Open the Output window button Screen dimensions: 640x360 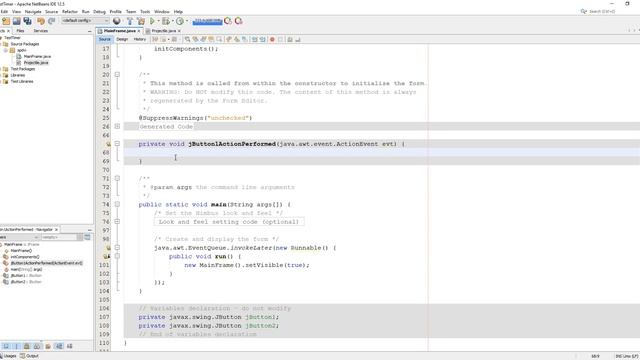tap(29, 356)
